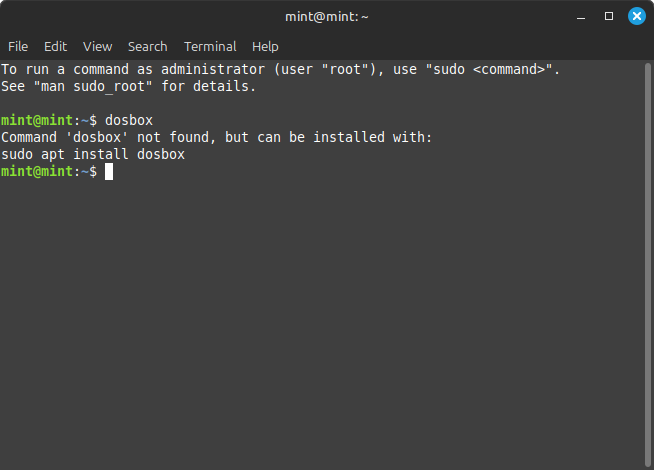Screen dimensions: 654x470
Task: Click the typed "dosbox" command text
Action: [x=129, y=121]
